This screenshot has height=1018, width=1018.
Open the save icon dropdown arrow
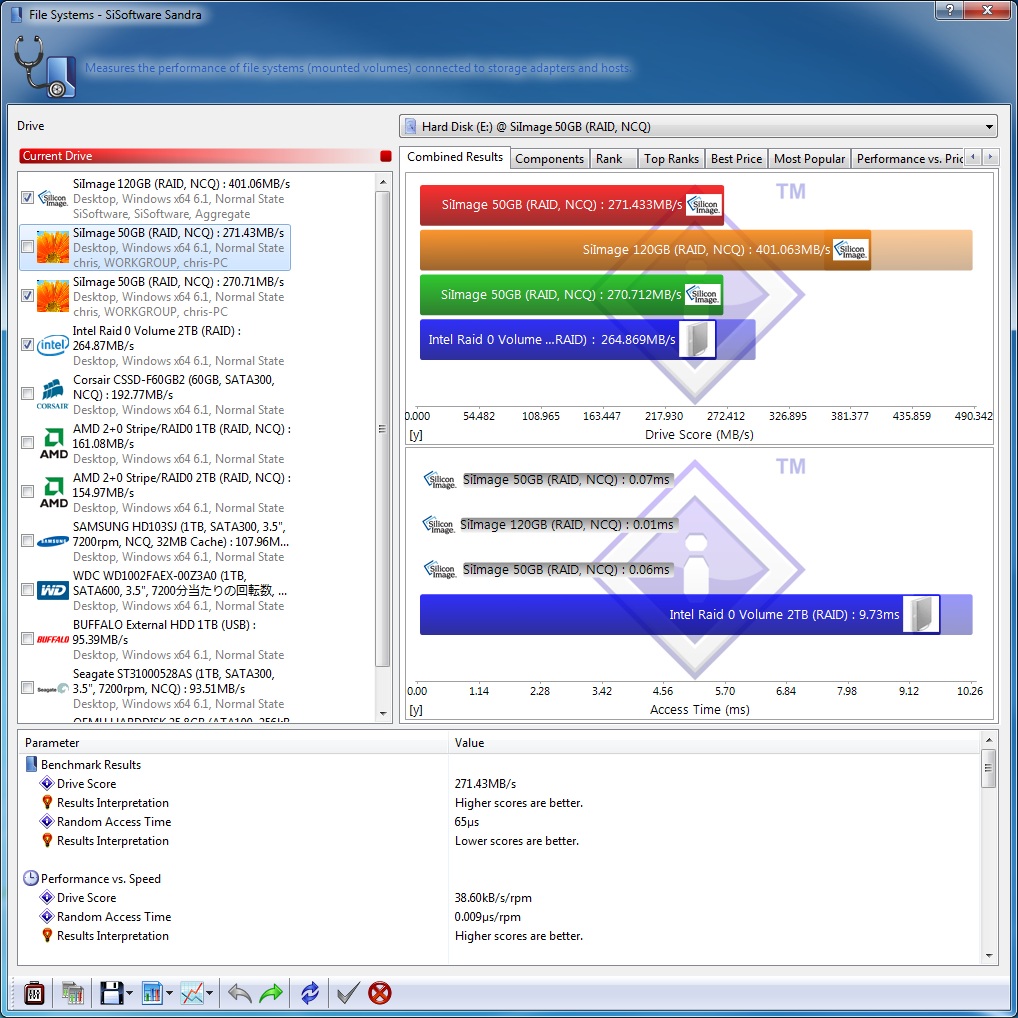[x=129, y=993]
